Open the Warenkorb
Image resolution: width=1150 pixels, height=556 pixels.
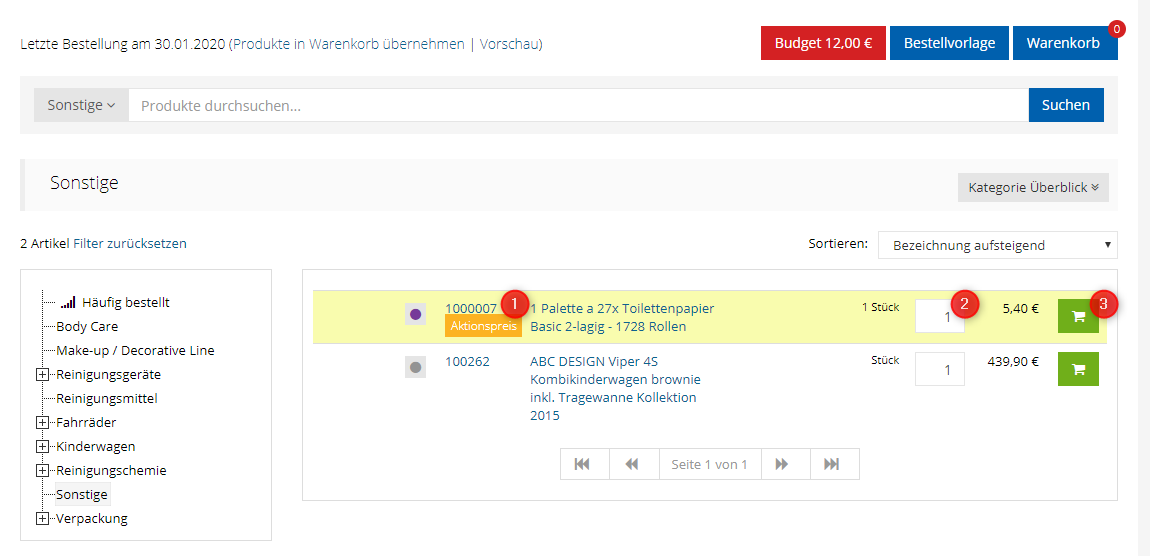[1063, 43]
